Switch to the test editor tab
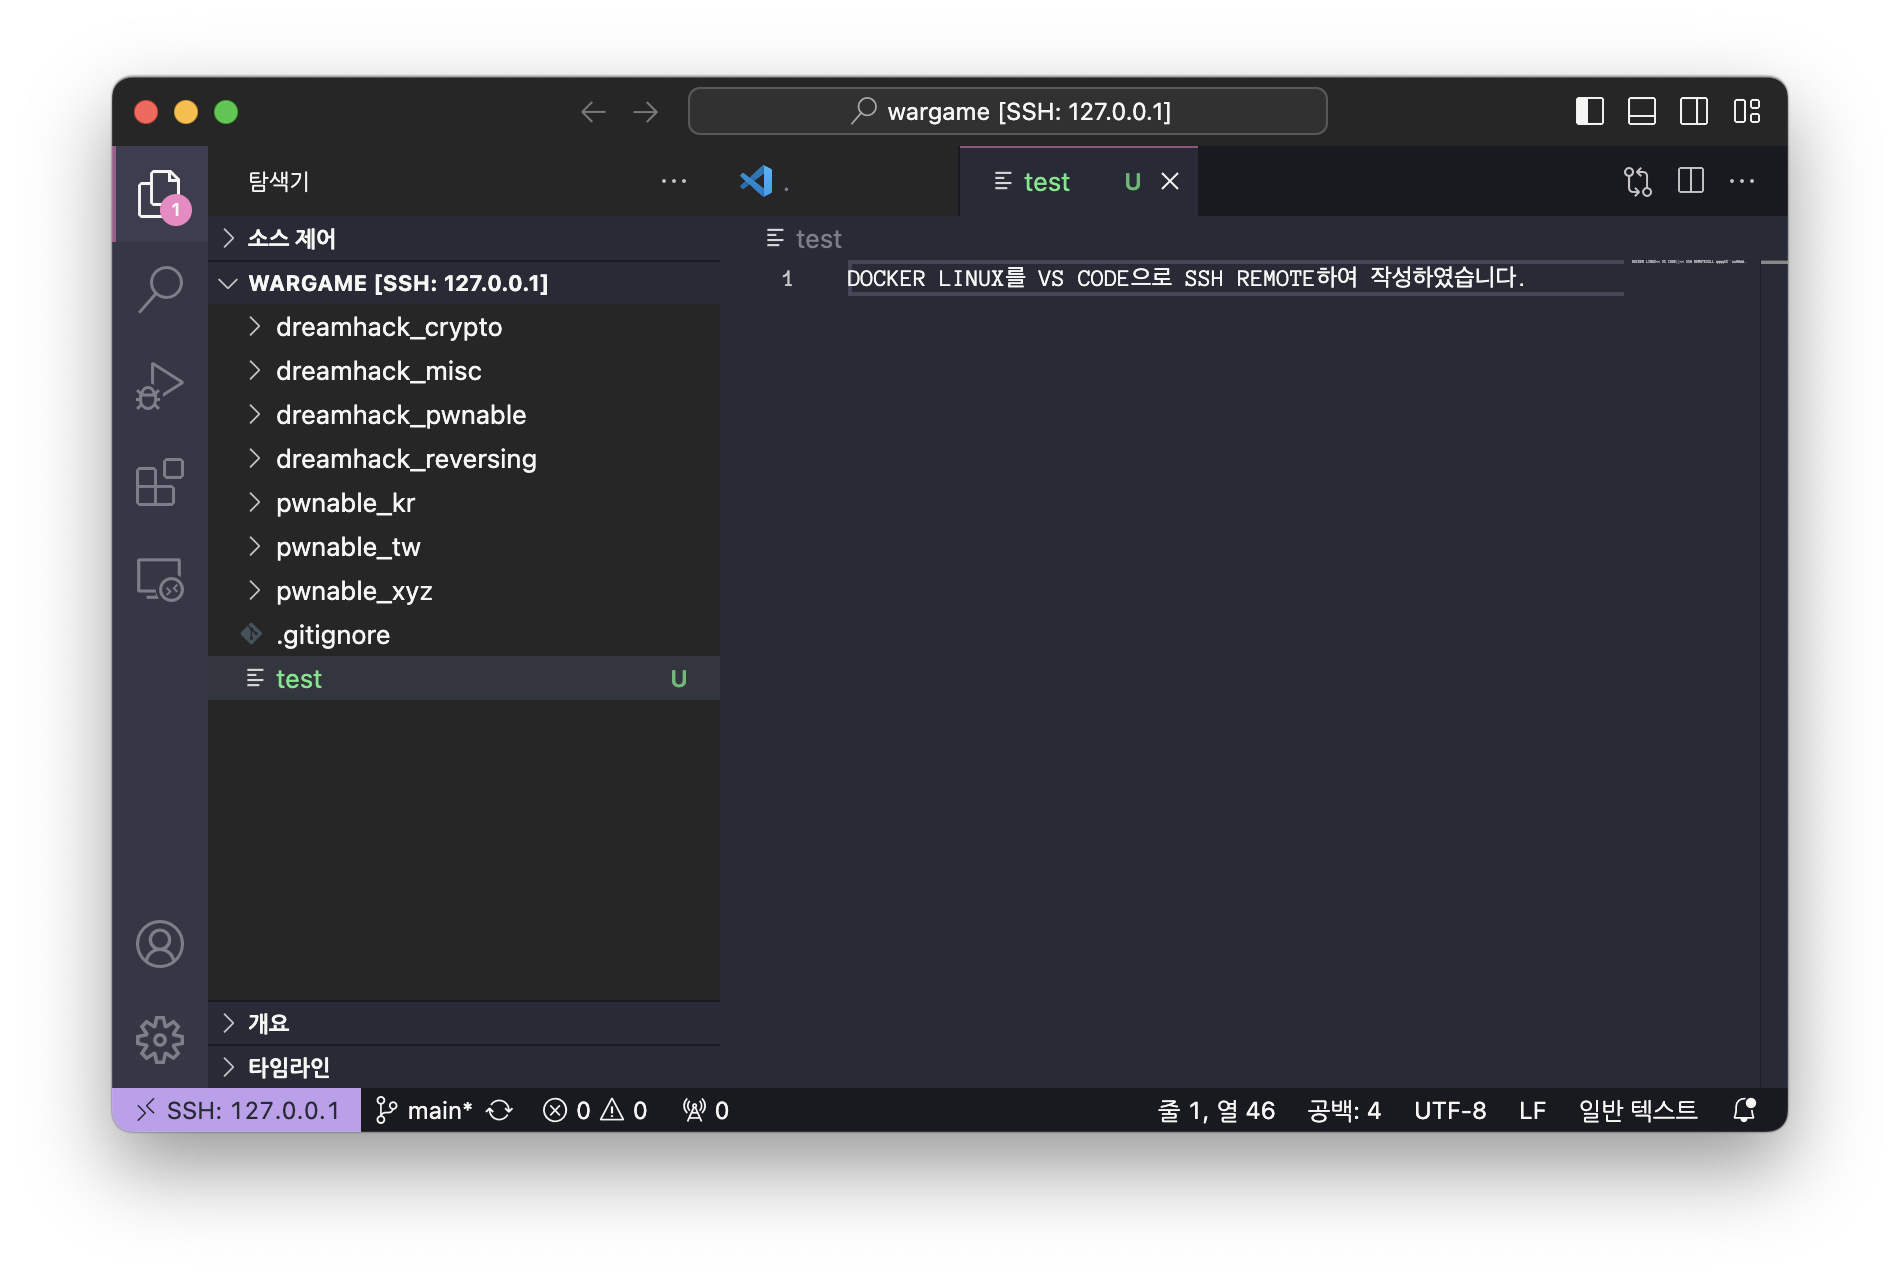The height and width of the screenshot is (1280, 1900). point(1078,181)
